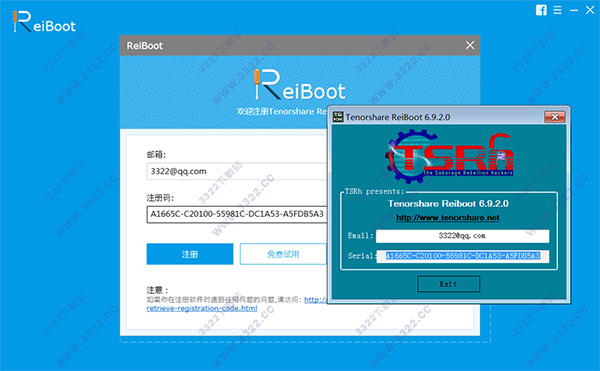This screenshot has width=600, height=371.
Task: Close the ReiBoot registration dialog
Action: [470, 46]
